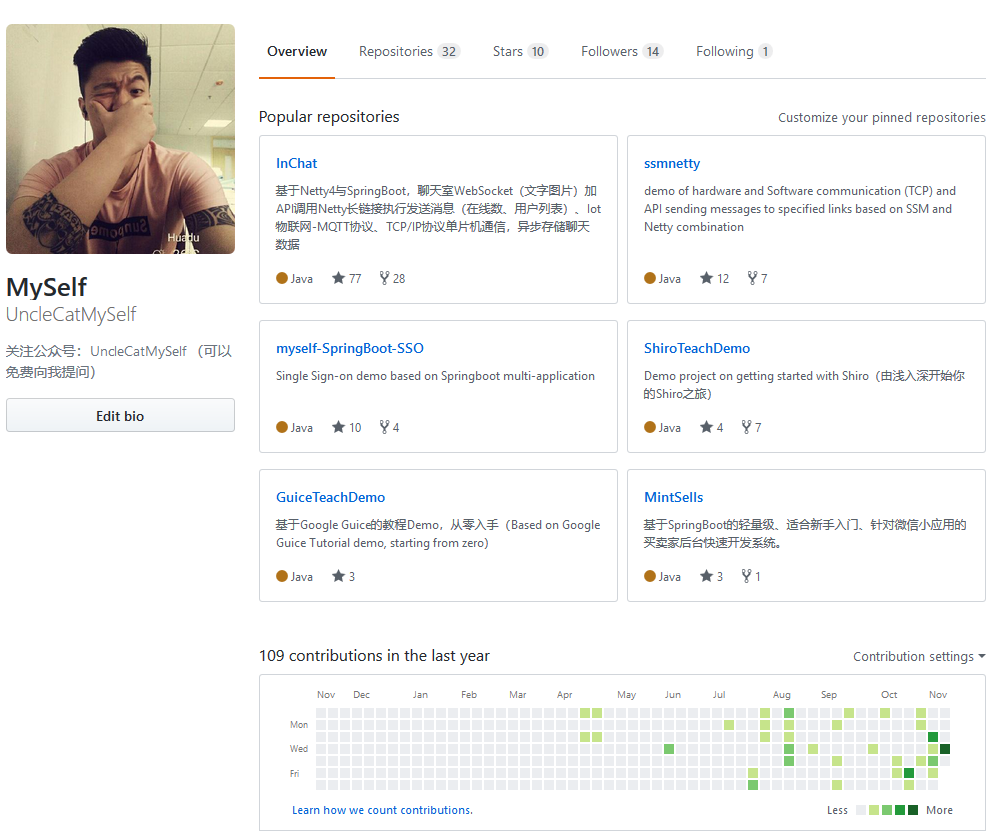This screenshot has height=833, width=988.
Task: Click the star icon on InChat card
Action: tap(338, 278)
